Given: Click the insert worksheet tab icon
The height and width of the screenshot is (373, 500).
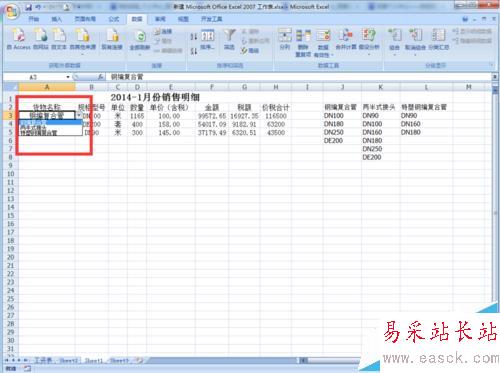Looking at the screenshot, I should pos(140,360).
